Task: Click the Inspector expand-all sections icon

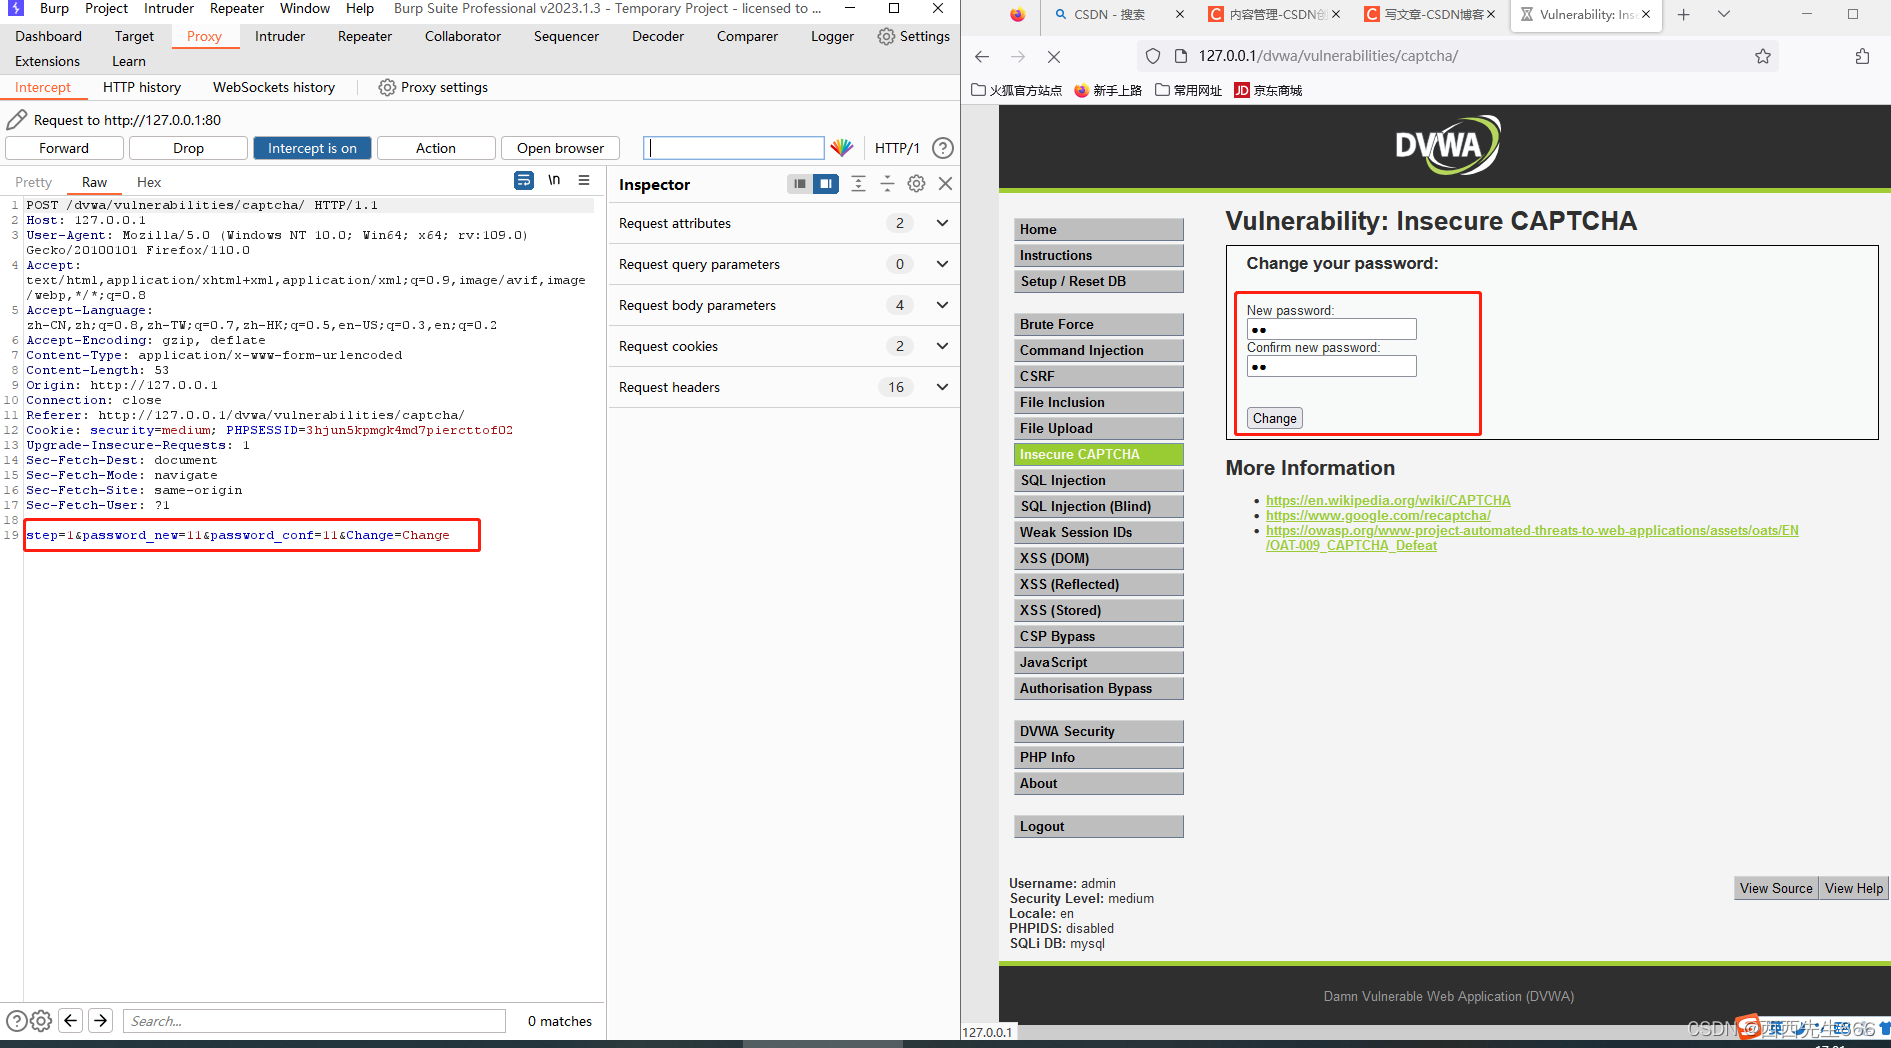Action: click(x=858, y=184)
